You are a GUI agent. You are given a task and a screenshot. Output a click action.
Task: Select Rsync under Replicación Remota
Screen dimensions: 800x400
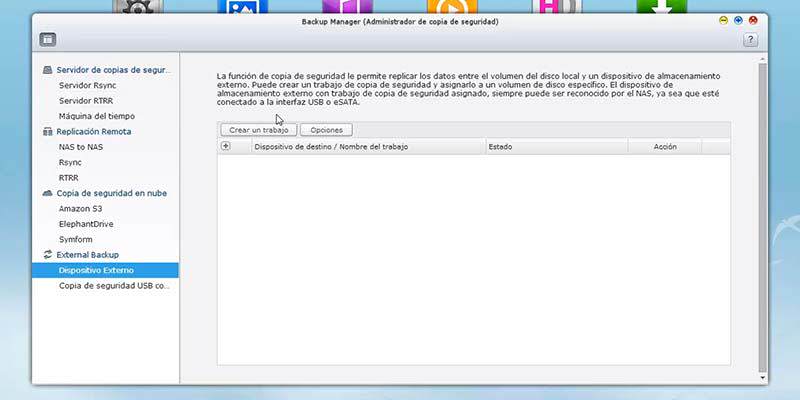tap(70, 162)
